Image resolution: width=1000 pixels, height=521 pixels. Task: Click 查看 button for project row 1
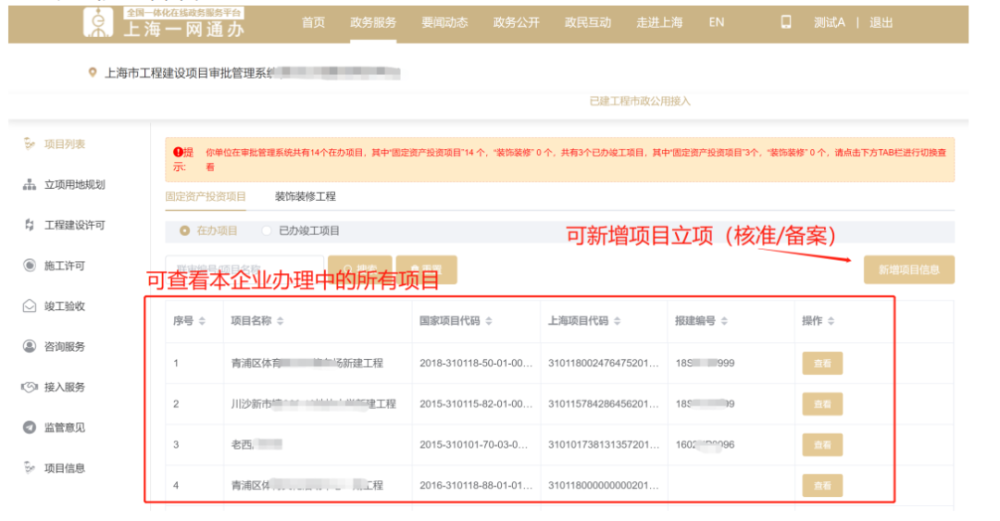point(822,363)
